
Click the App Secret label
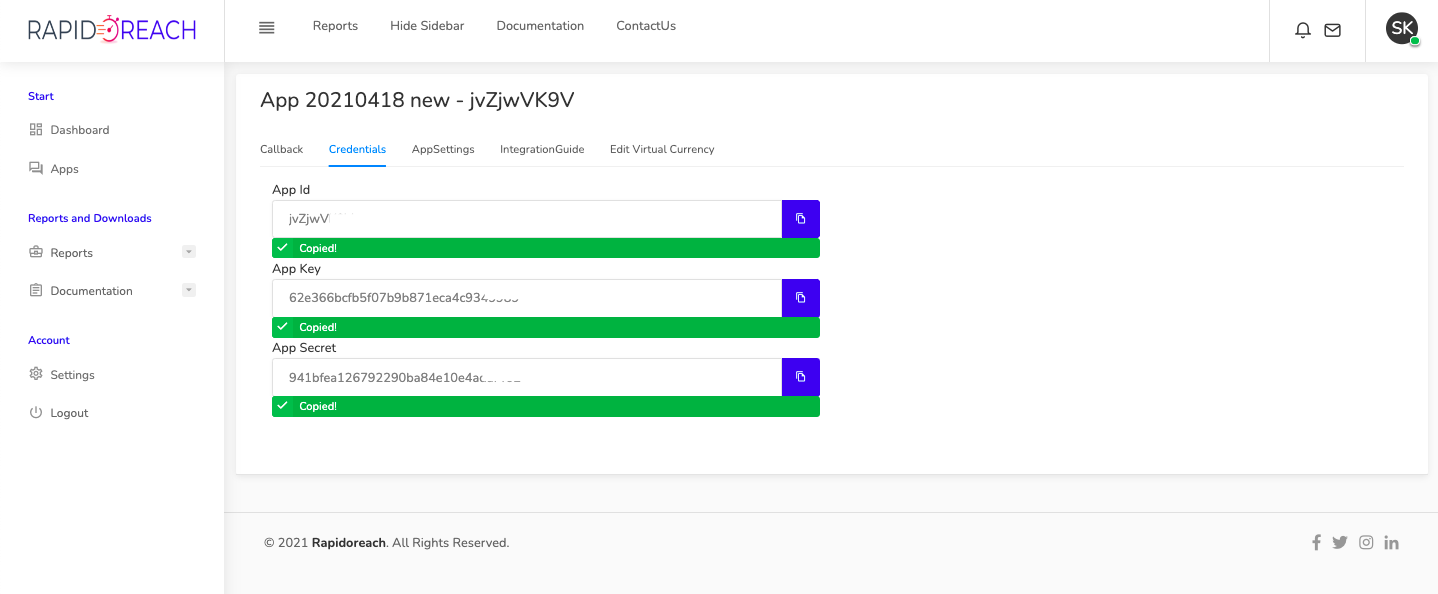[304, 348]
